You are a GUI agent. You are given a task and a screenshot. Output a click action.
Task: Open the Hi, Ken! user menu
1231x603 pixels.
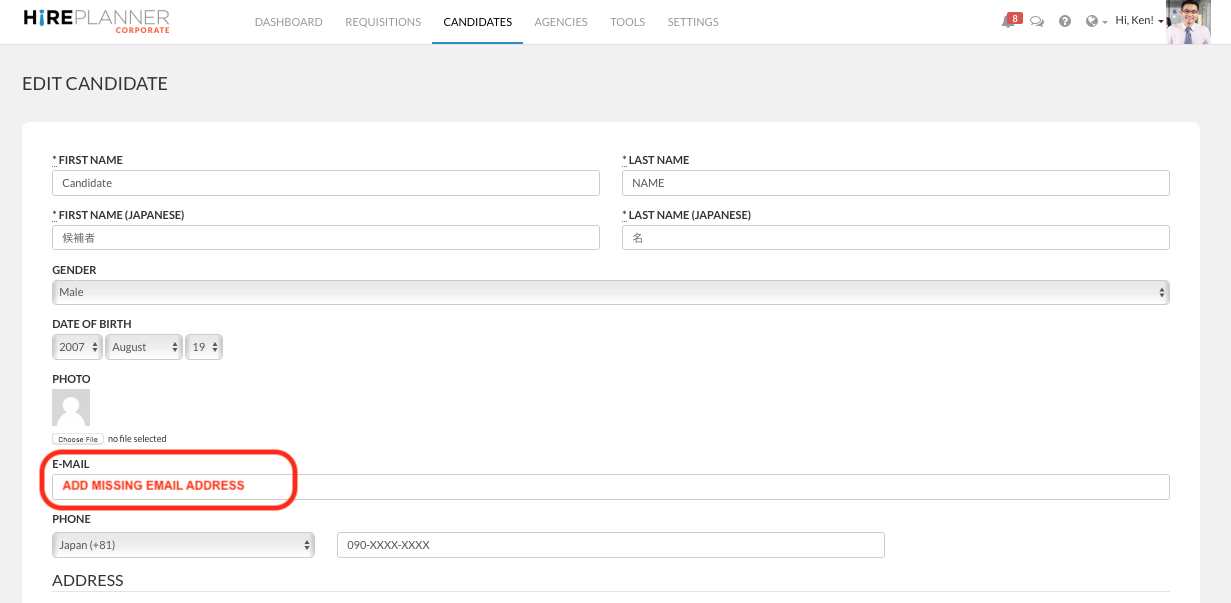(x=1138, y=21)
